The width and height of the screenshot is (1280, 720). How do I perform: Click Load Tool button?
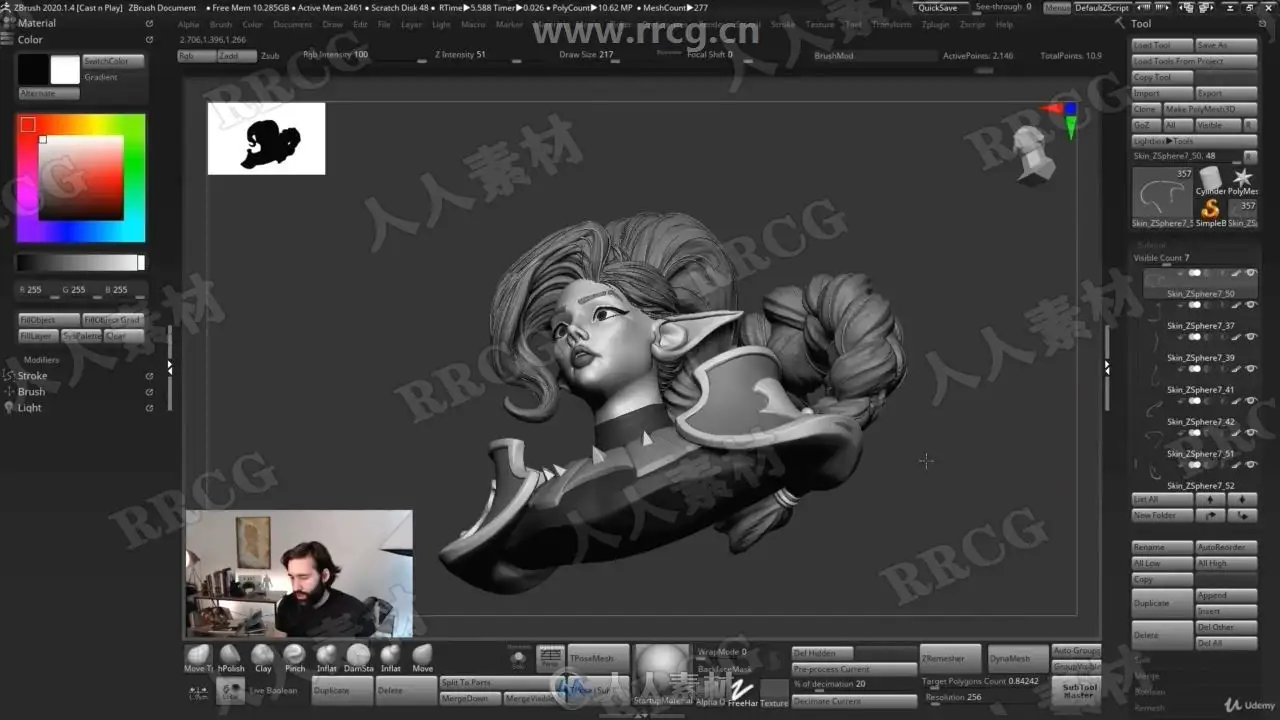click(1163, 45)
